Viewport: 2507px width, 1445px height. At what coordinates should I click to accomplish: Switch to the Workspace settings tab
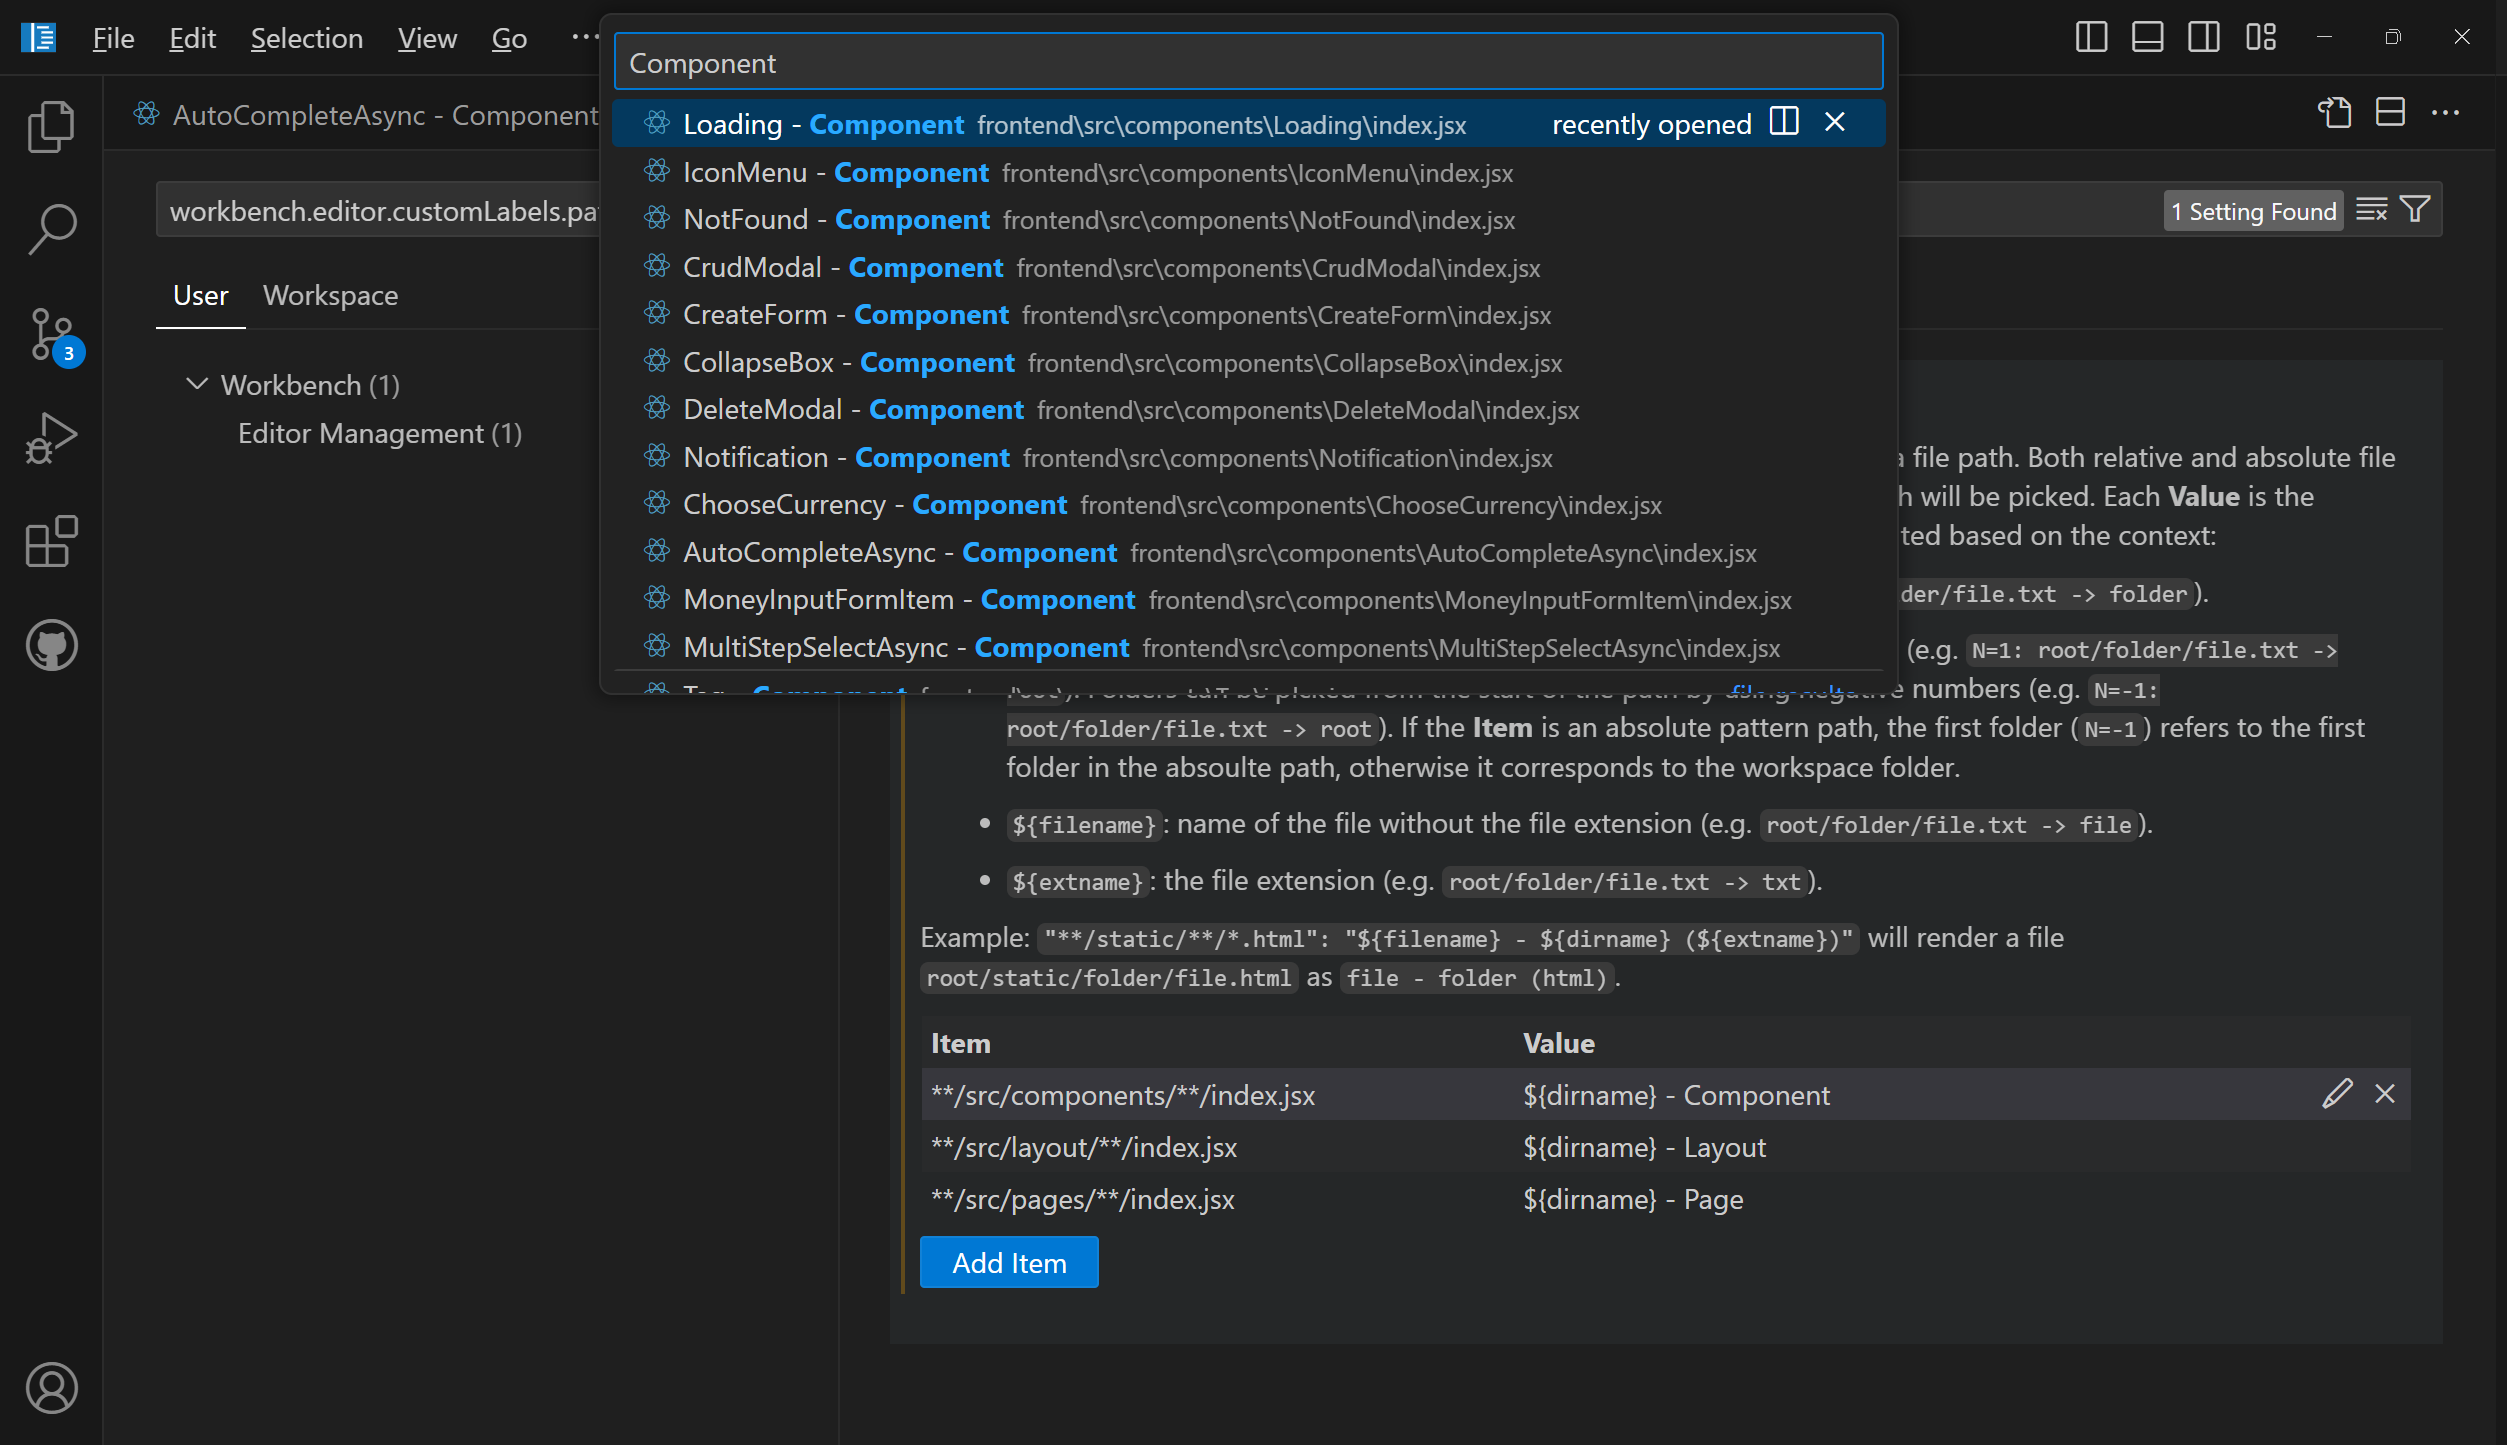pyautogui.click(x=330, y=295)
